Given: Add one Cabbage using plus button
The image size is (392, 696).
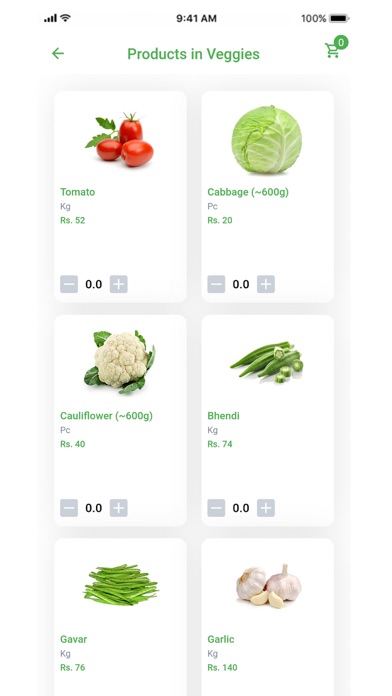Looking at the screenshot, I should coord(266,284).
